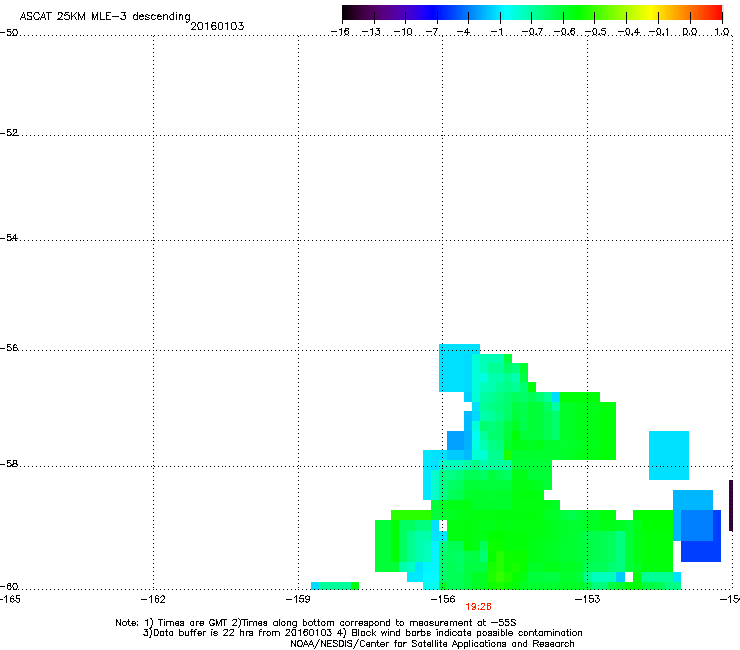The height and width of the screenshot is (650, 740).
Task: Click the -7 value on the color scale
Action: click(x=432, y=32)
